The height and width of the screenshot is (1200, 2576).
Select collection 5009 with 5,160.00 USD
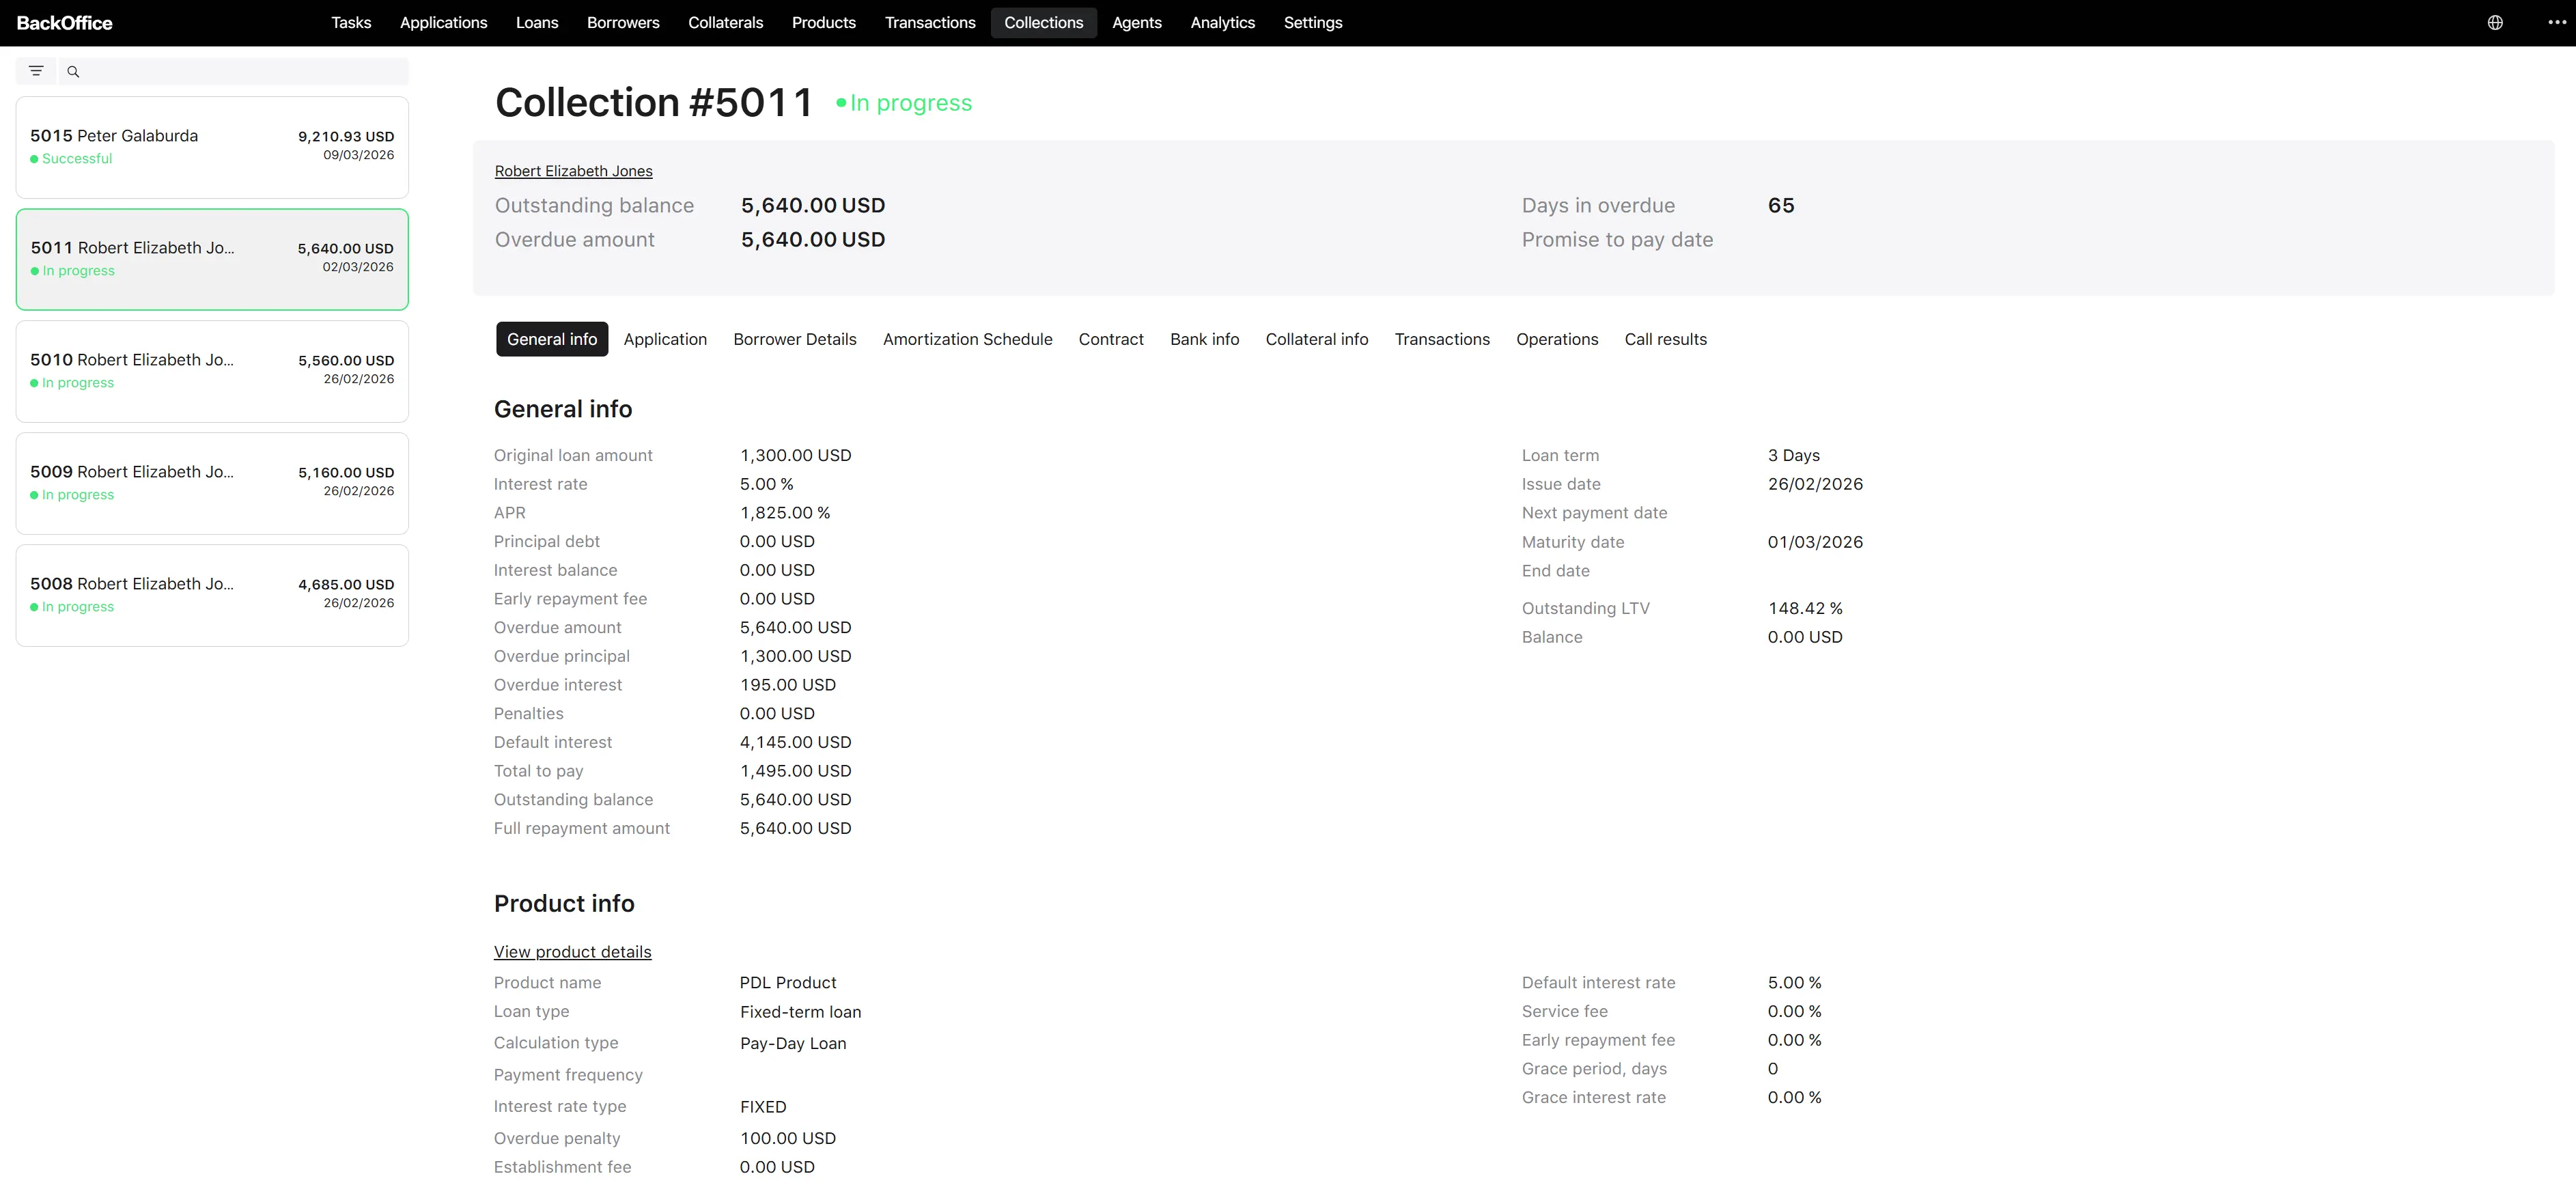[212, 483]
